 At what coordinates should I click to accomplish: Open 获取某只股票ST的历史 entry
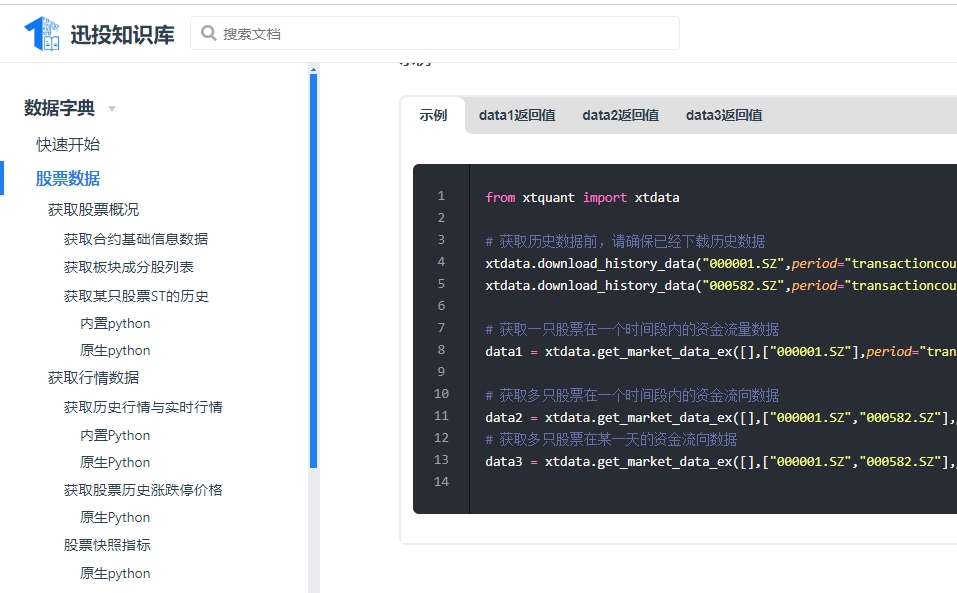[x=136, y=296]
